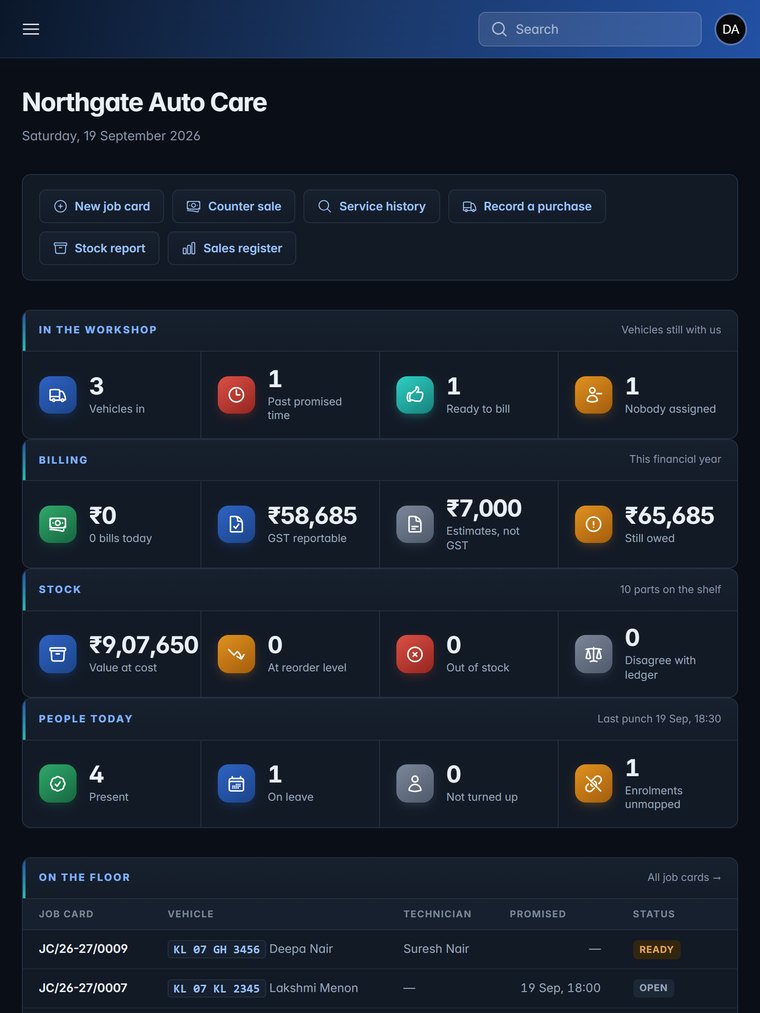Focus the Search input field
The height and width of the screenshot is (1013, 760).
589,29
